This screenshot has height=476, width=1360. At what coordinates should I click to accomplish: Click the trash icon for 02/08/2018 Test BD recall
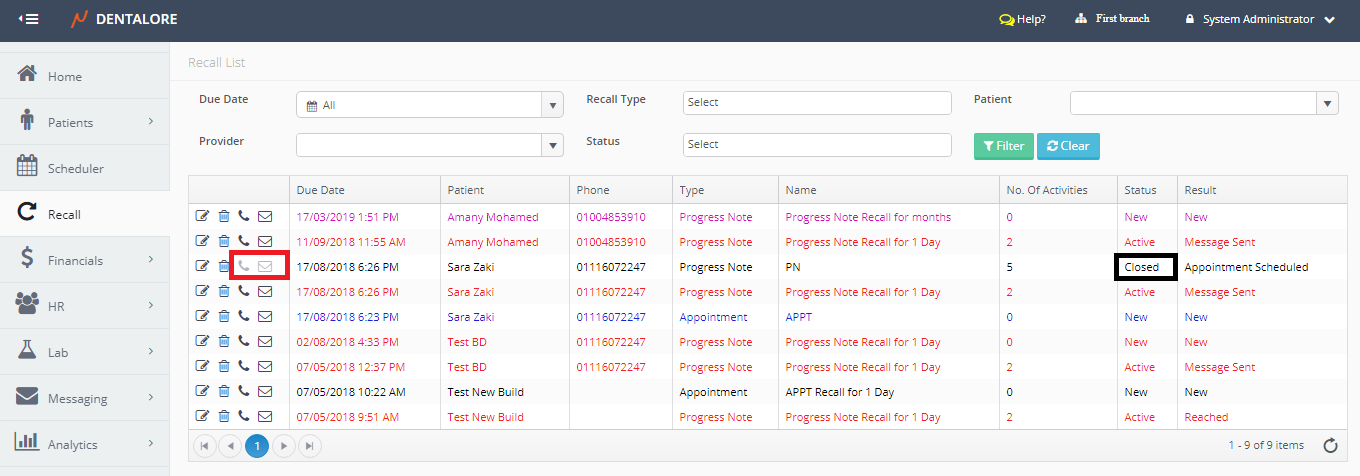pos(224,342)
